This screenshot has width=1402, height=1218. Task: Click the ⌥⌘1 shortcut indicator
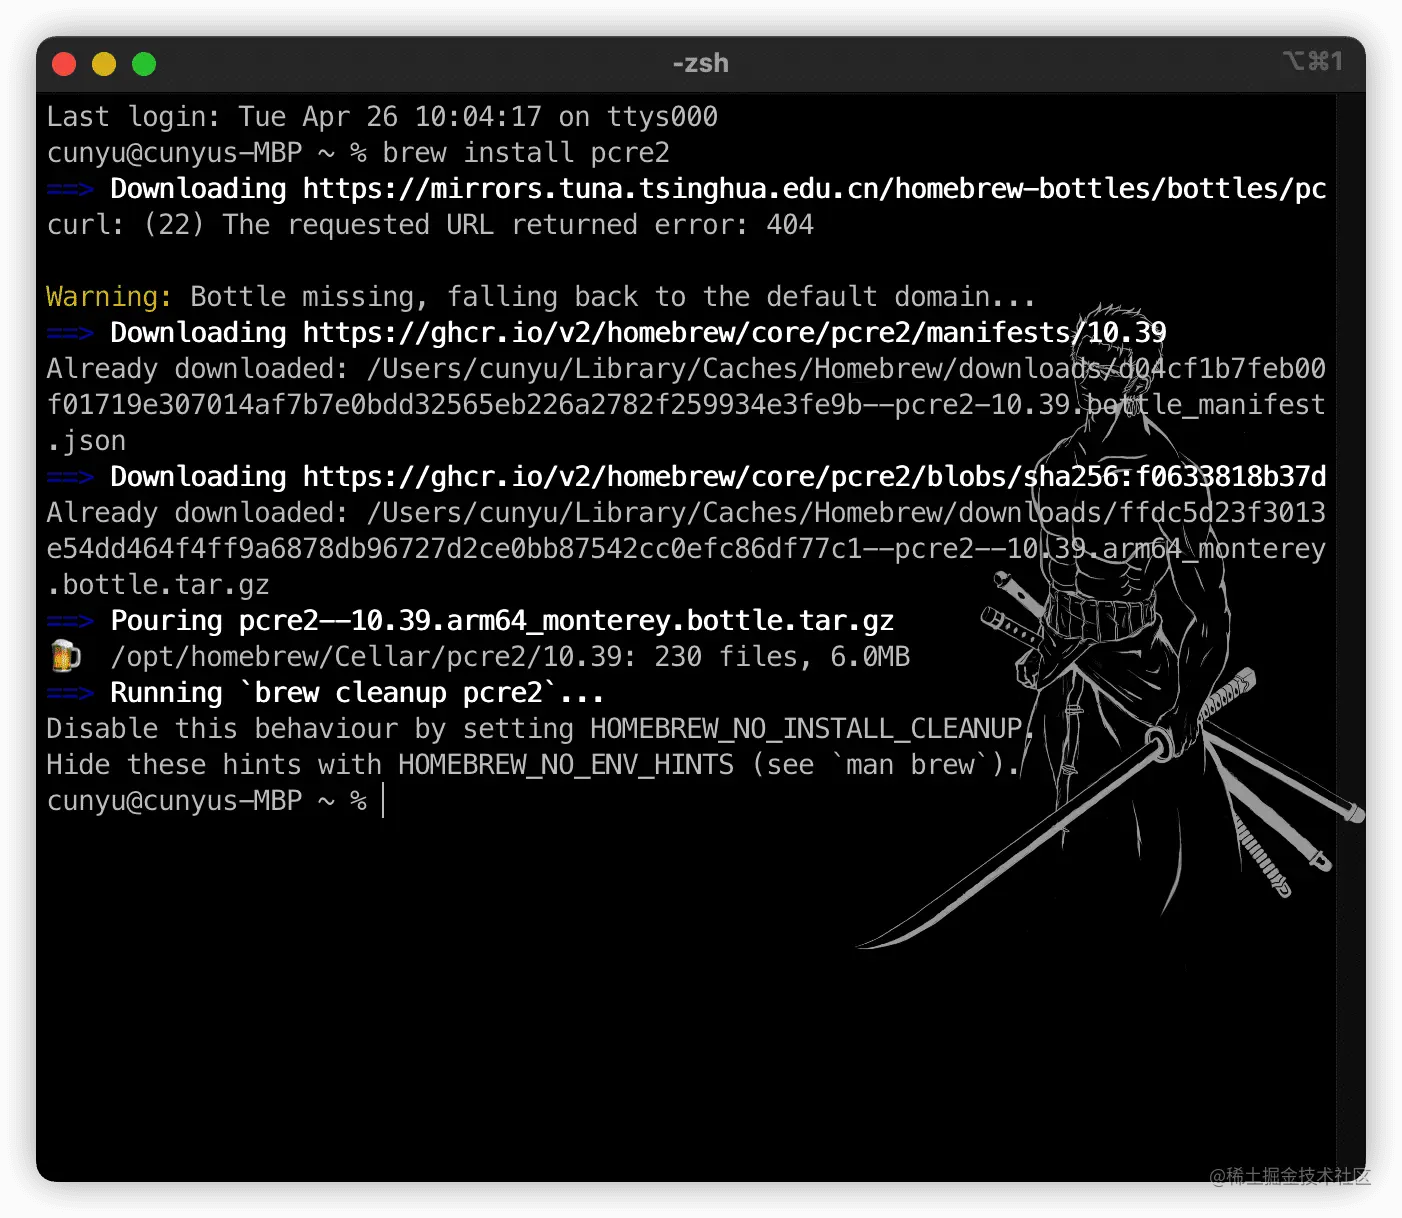pyautogui.click(x=1312, y=62)
